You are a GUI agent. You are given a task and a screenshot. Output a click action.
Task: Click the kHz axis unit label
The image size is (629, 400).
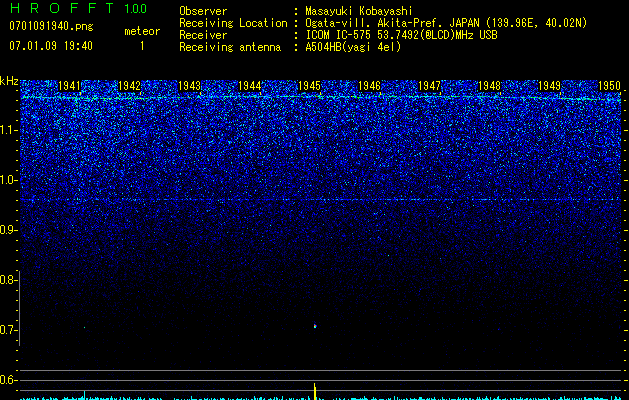point(9,81)
